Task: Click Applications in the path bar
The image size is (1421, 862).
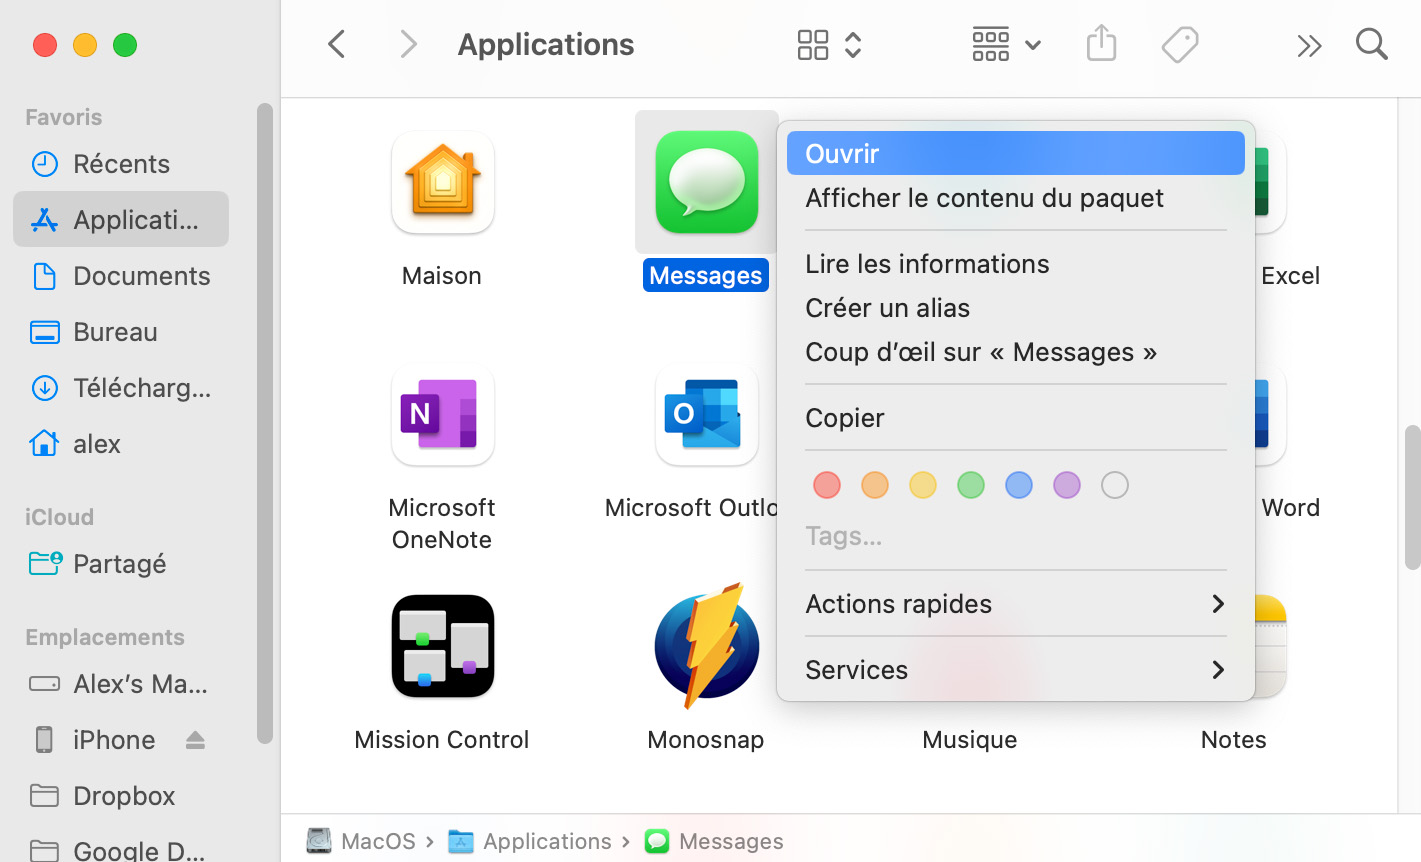Action: click(x=530, y=841)
